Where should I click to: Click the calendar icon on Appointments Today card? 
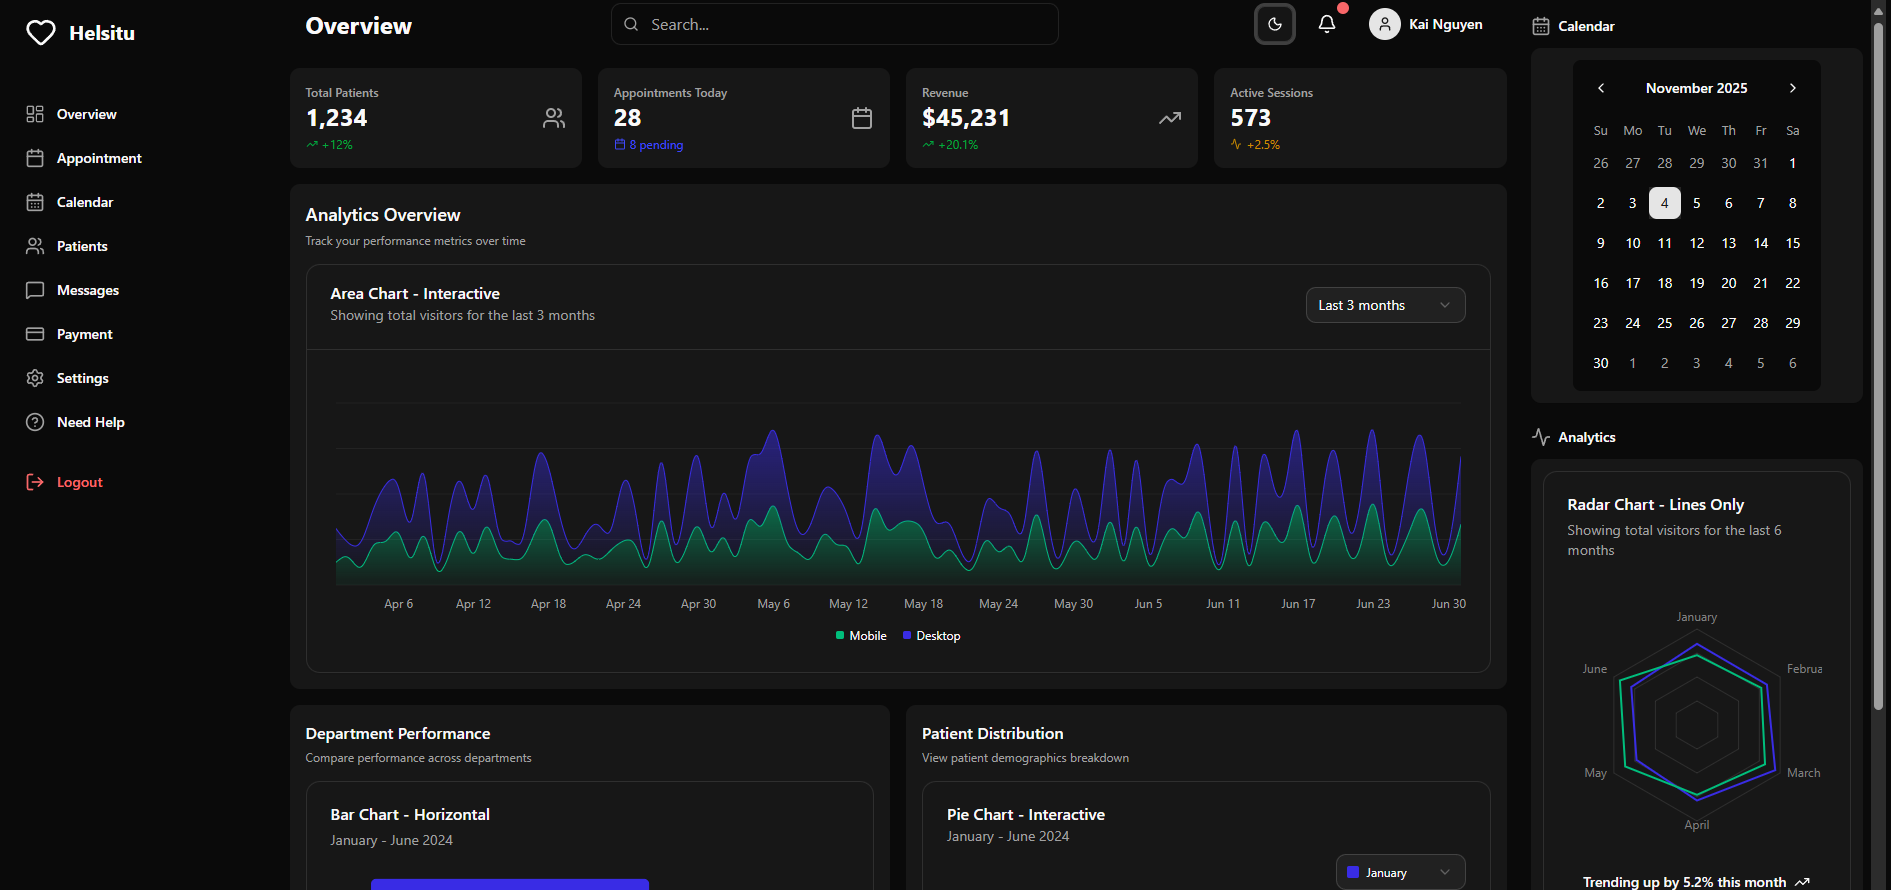click(862, 118)
